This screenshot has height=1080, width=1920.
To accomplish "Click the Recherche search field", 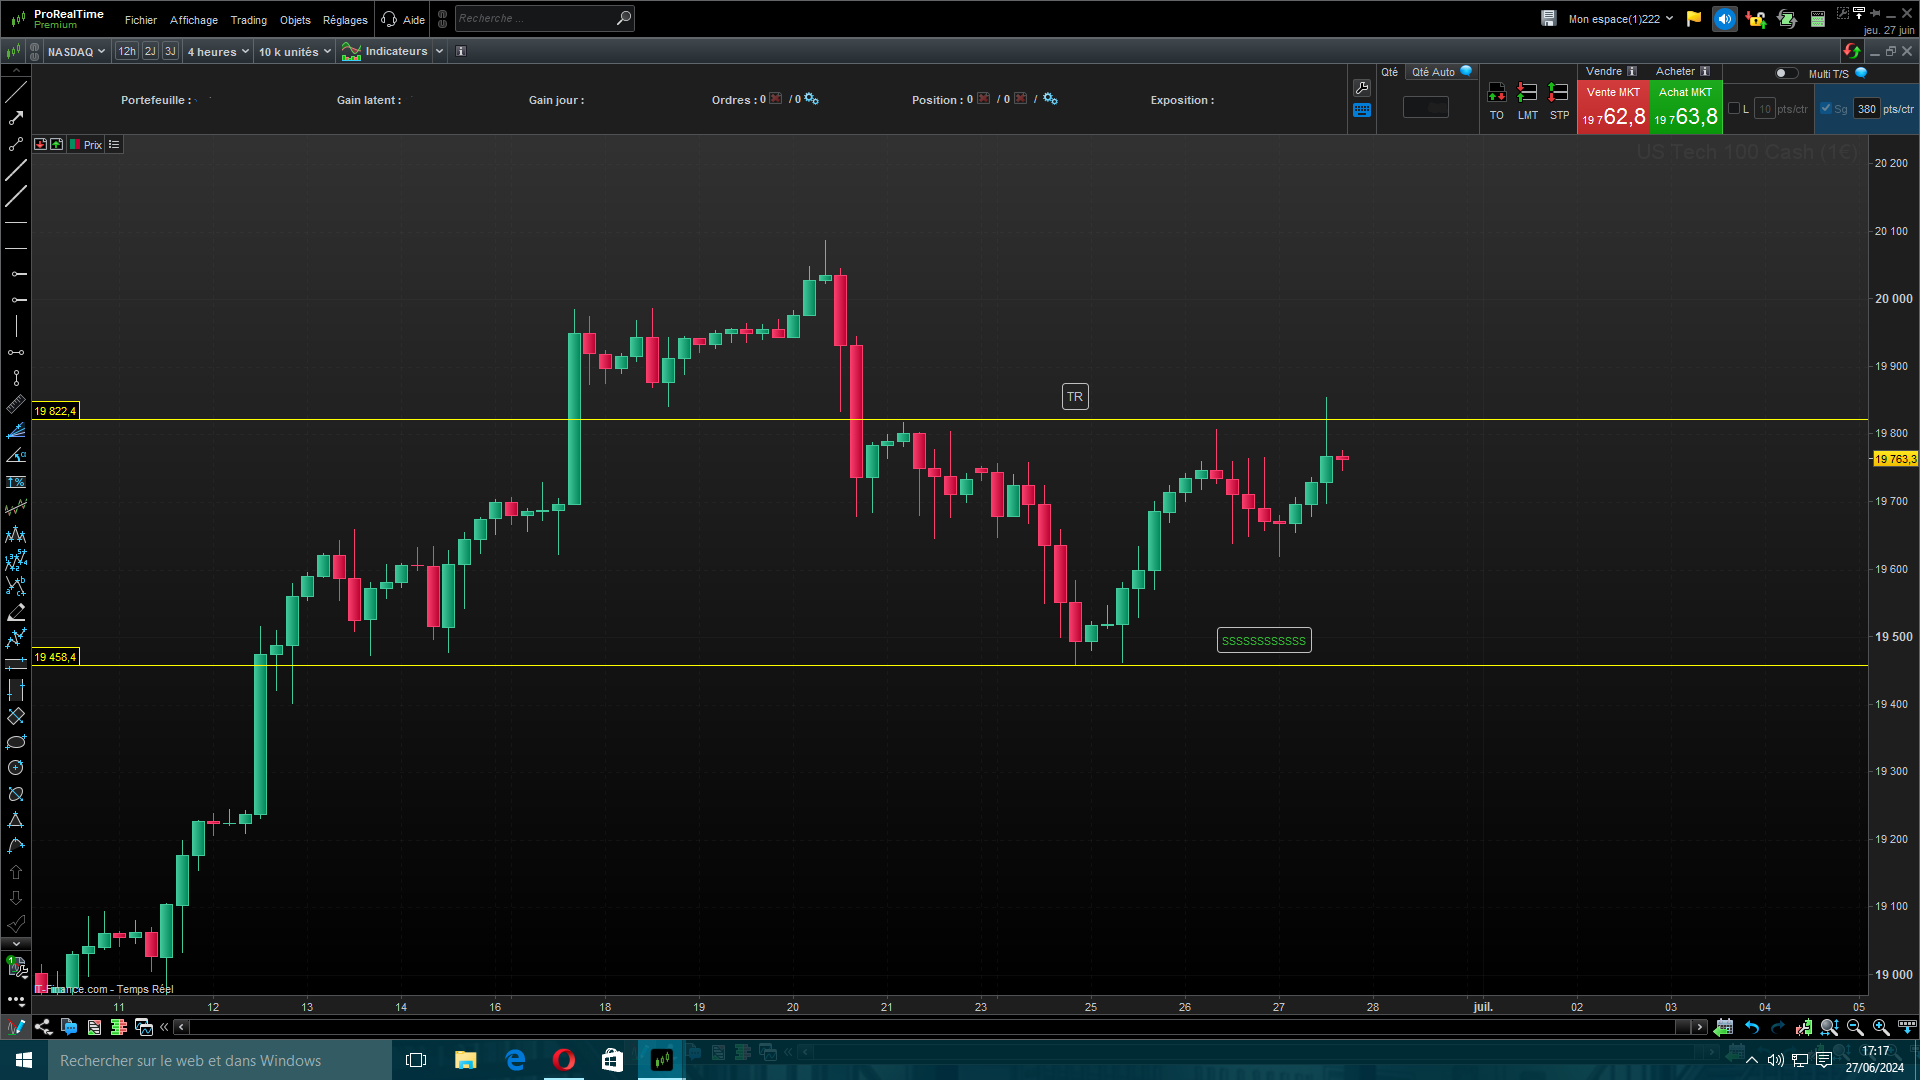I will click(535, 18).
